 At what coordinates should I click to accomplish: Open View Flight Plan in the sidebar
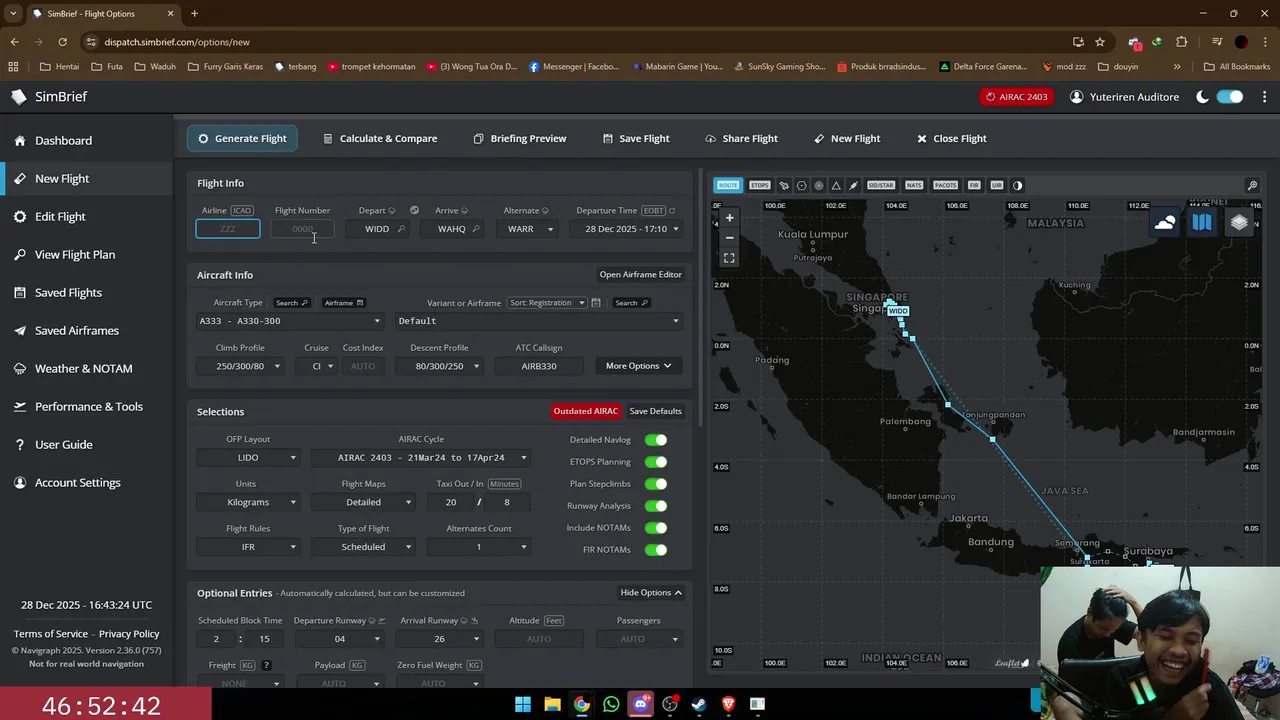click(75, 255)
